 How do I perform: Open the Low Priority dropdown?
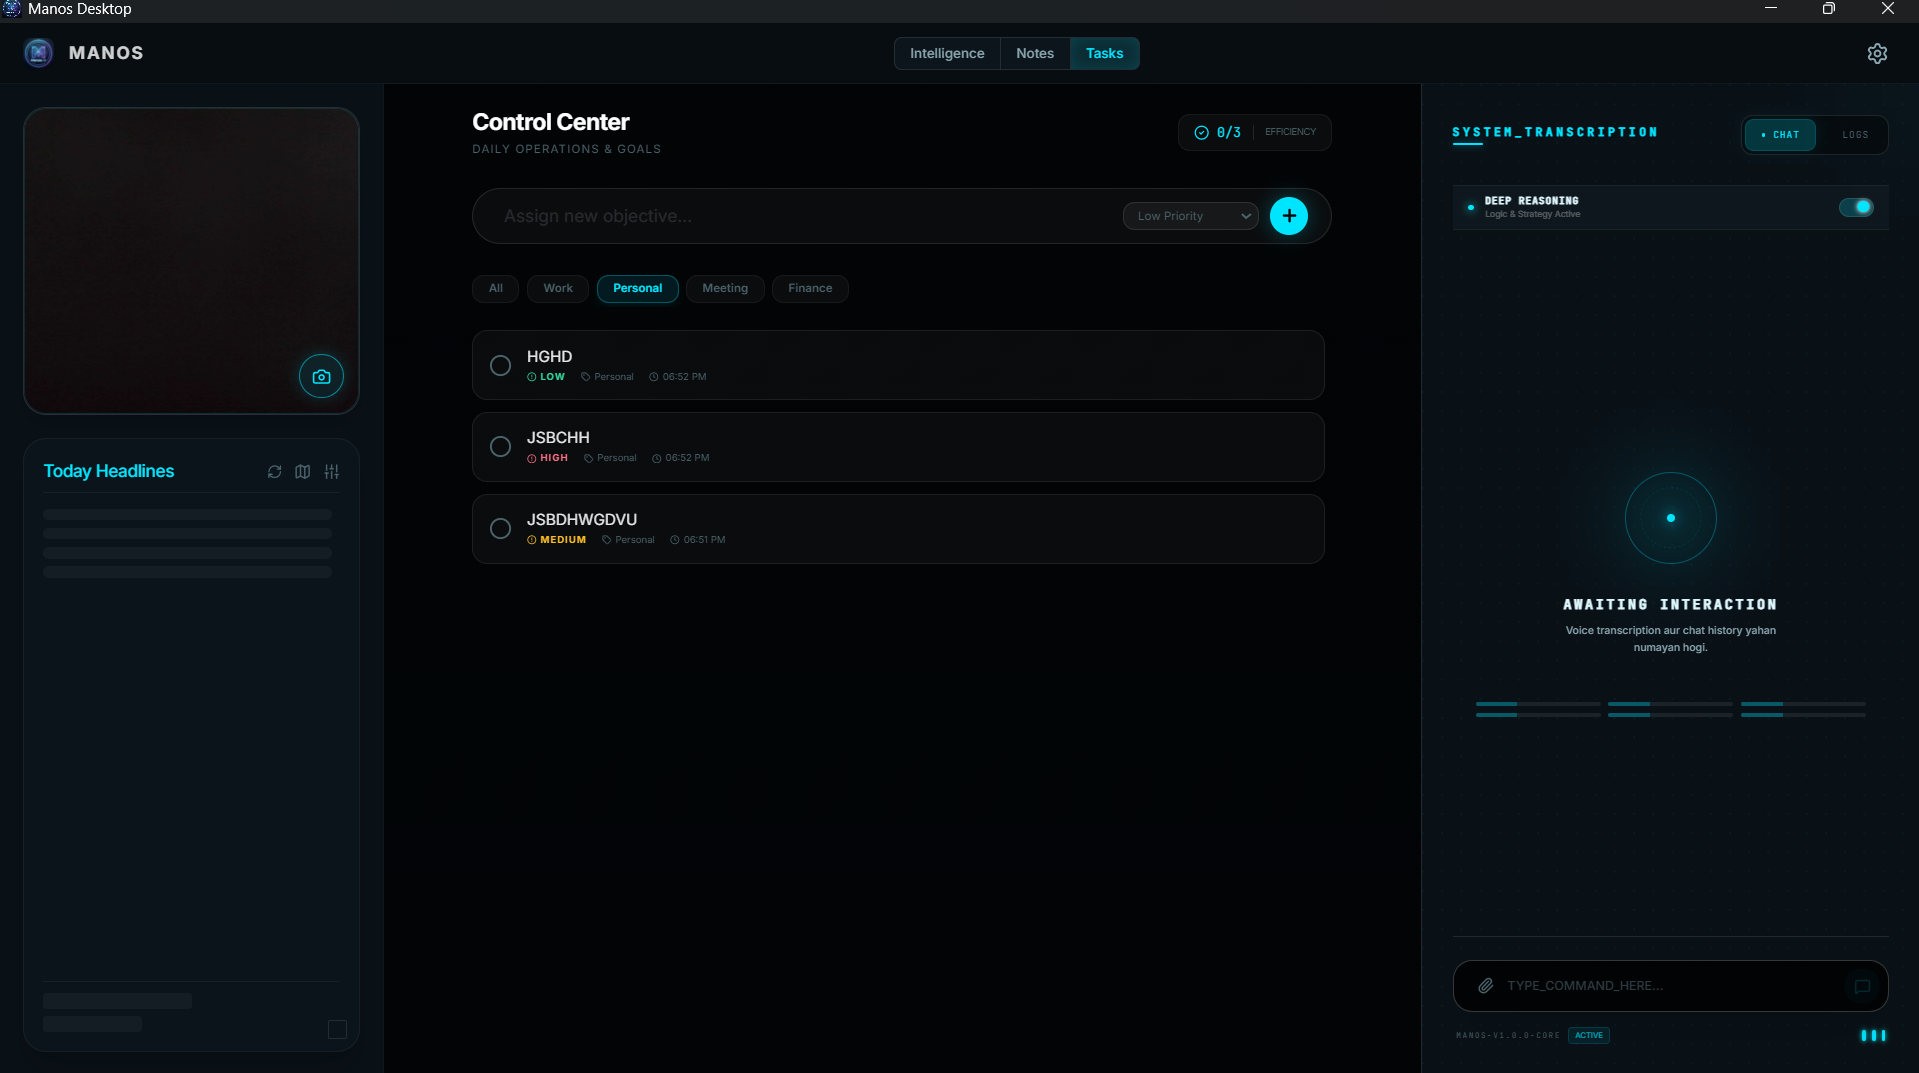click(1189, 216)
